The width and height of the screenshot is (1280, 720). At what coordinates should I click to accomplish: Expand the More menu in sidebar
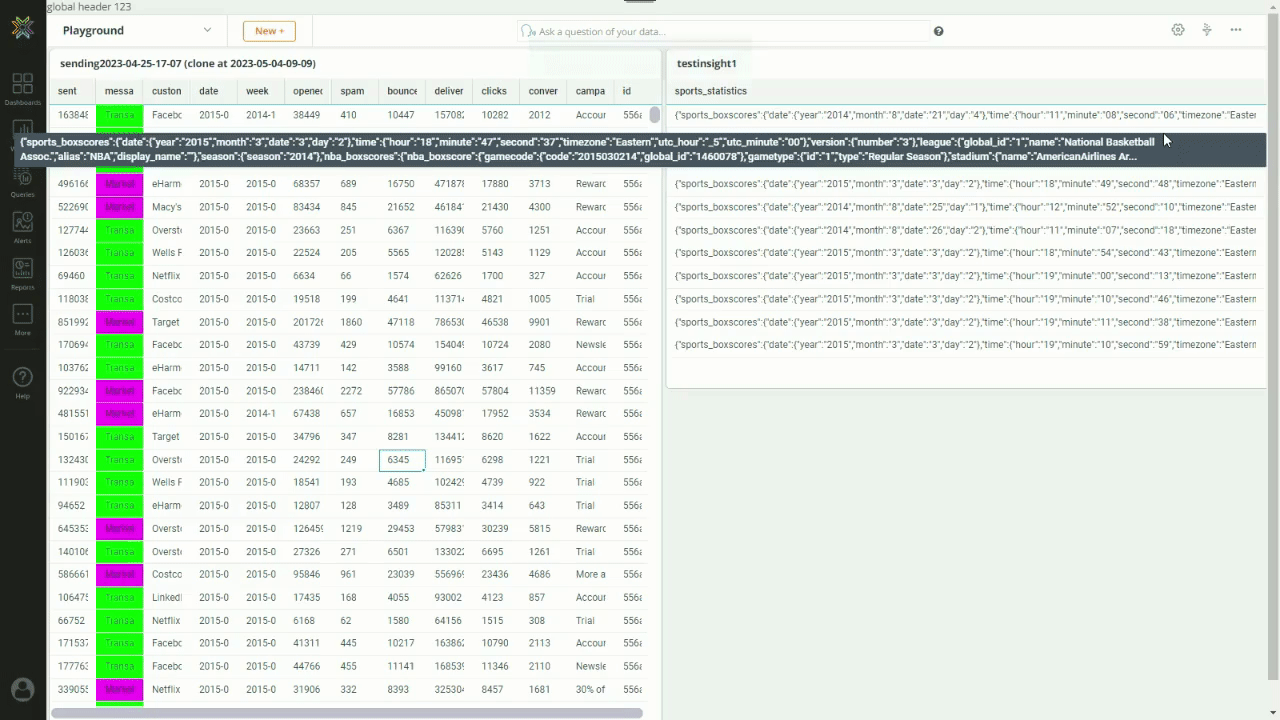(22, 320)
